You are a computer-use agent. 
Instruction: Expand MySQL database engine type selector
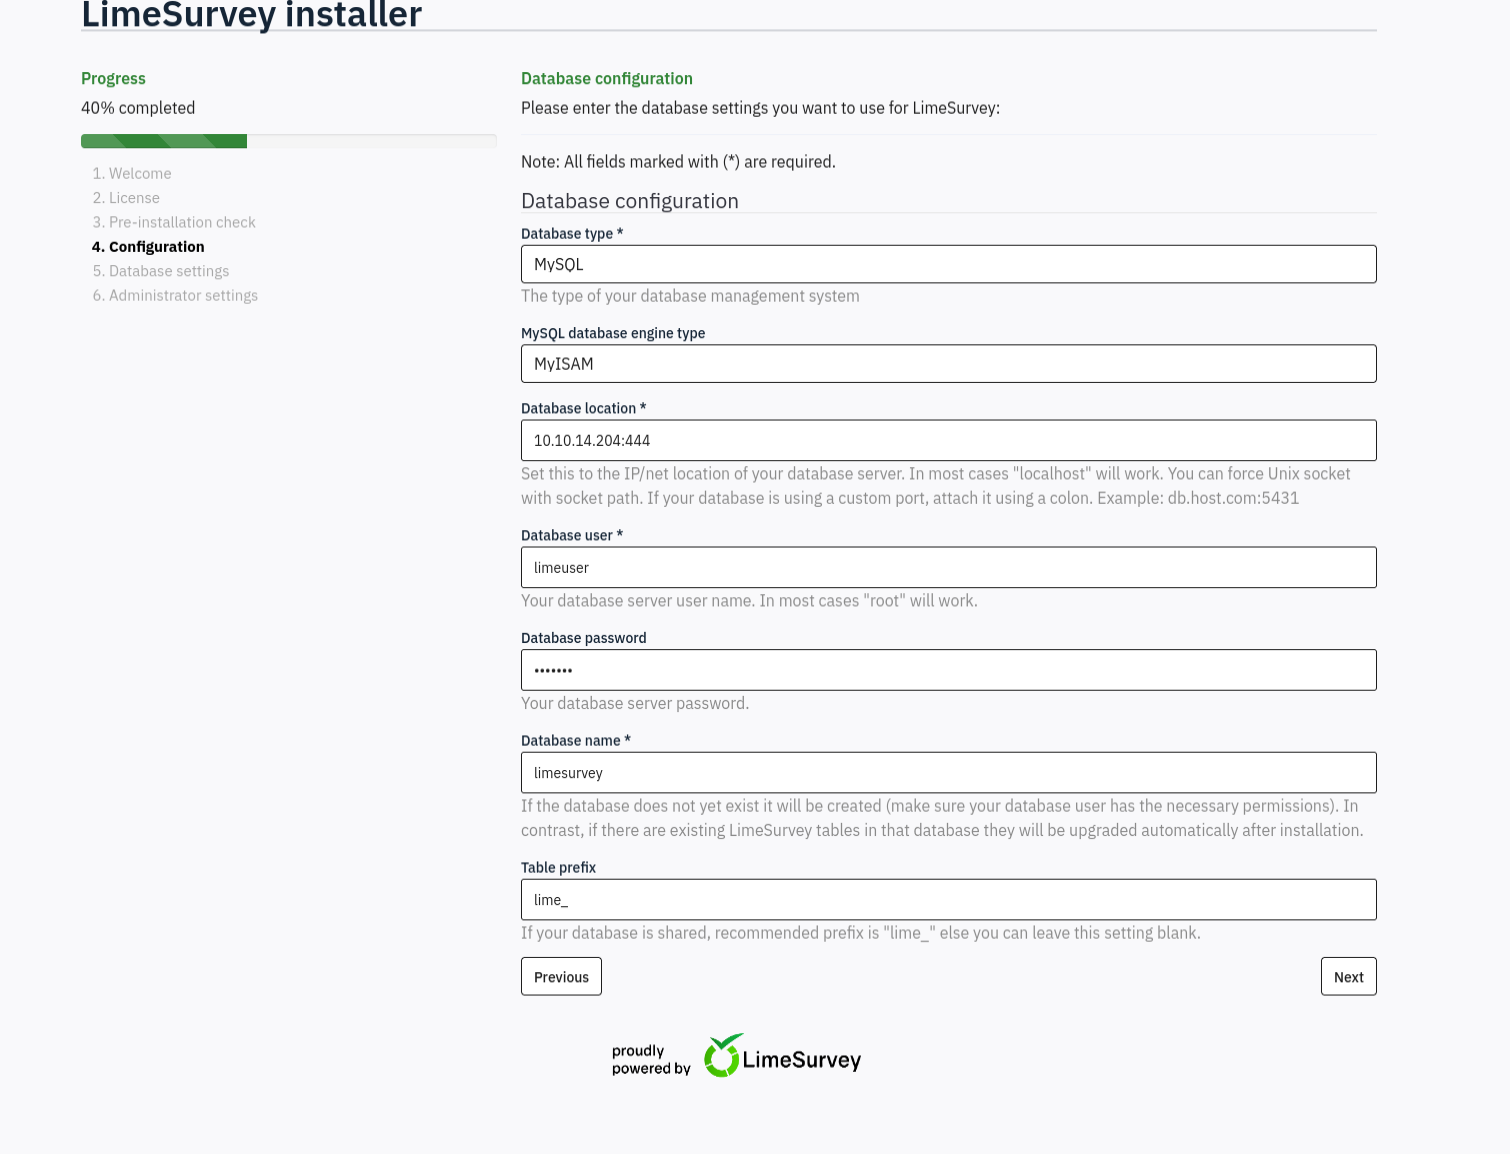pyautogui.click(x=948, y=364)
